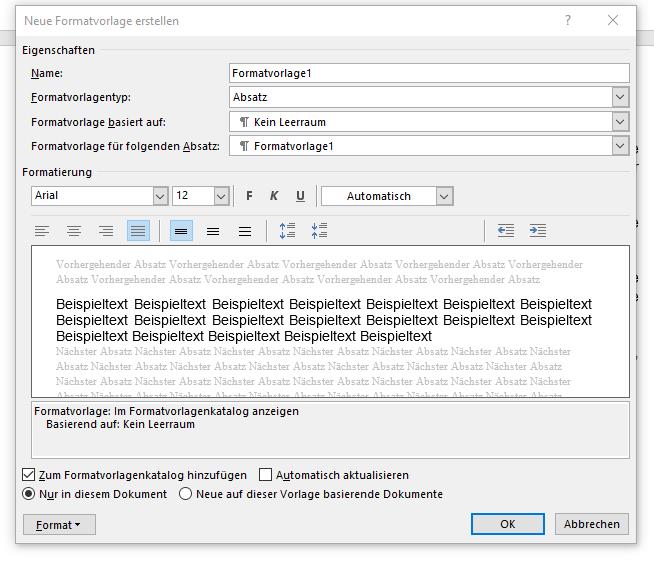Open the font size 12 dropdown
The height and width of the screenshot is (563, 654).
coord(221,196)
